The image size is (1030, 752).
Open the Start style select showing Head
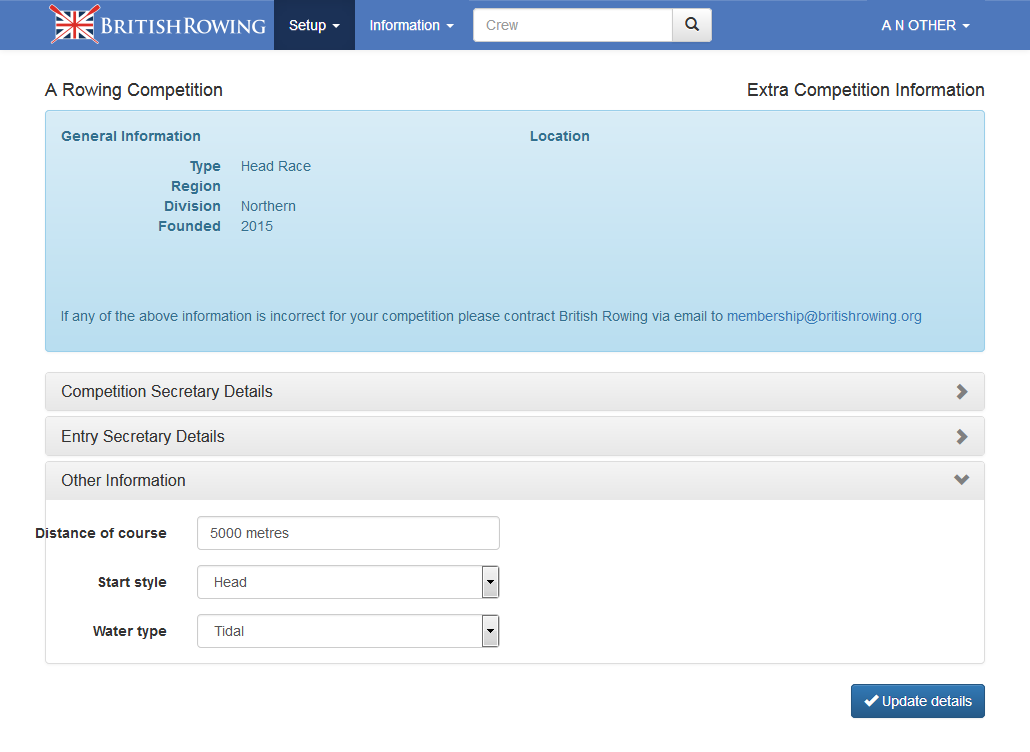[x=340, y=582]
